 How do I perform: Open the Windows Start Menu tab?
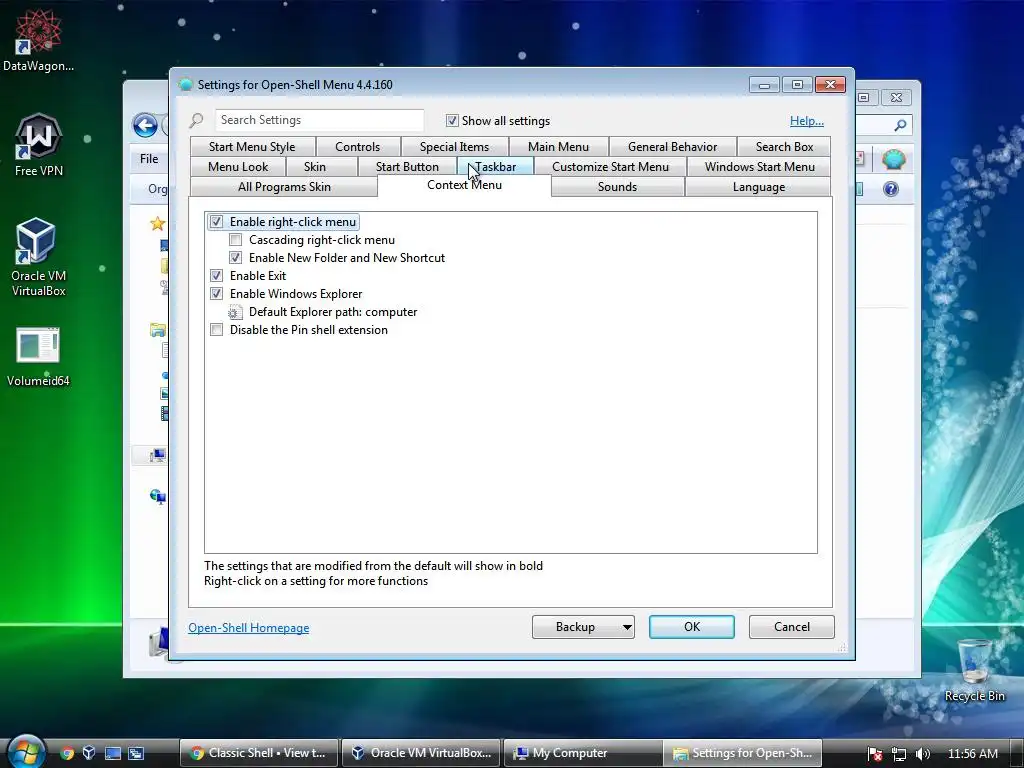click(x=760, y=167)
